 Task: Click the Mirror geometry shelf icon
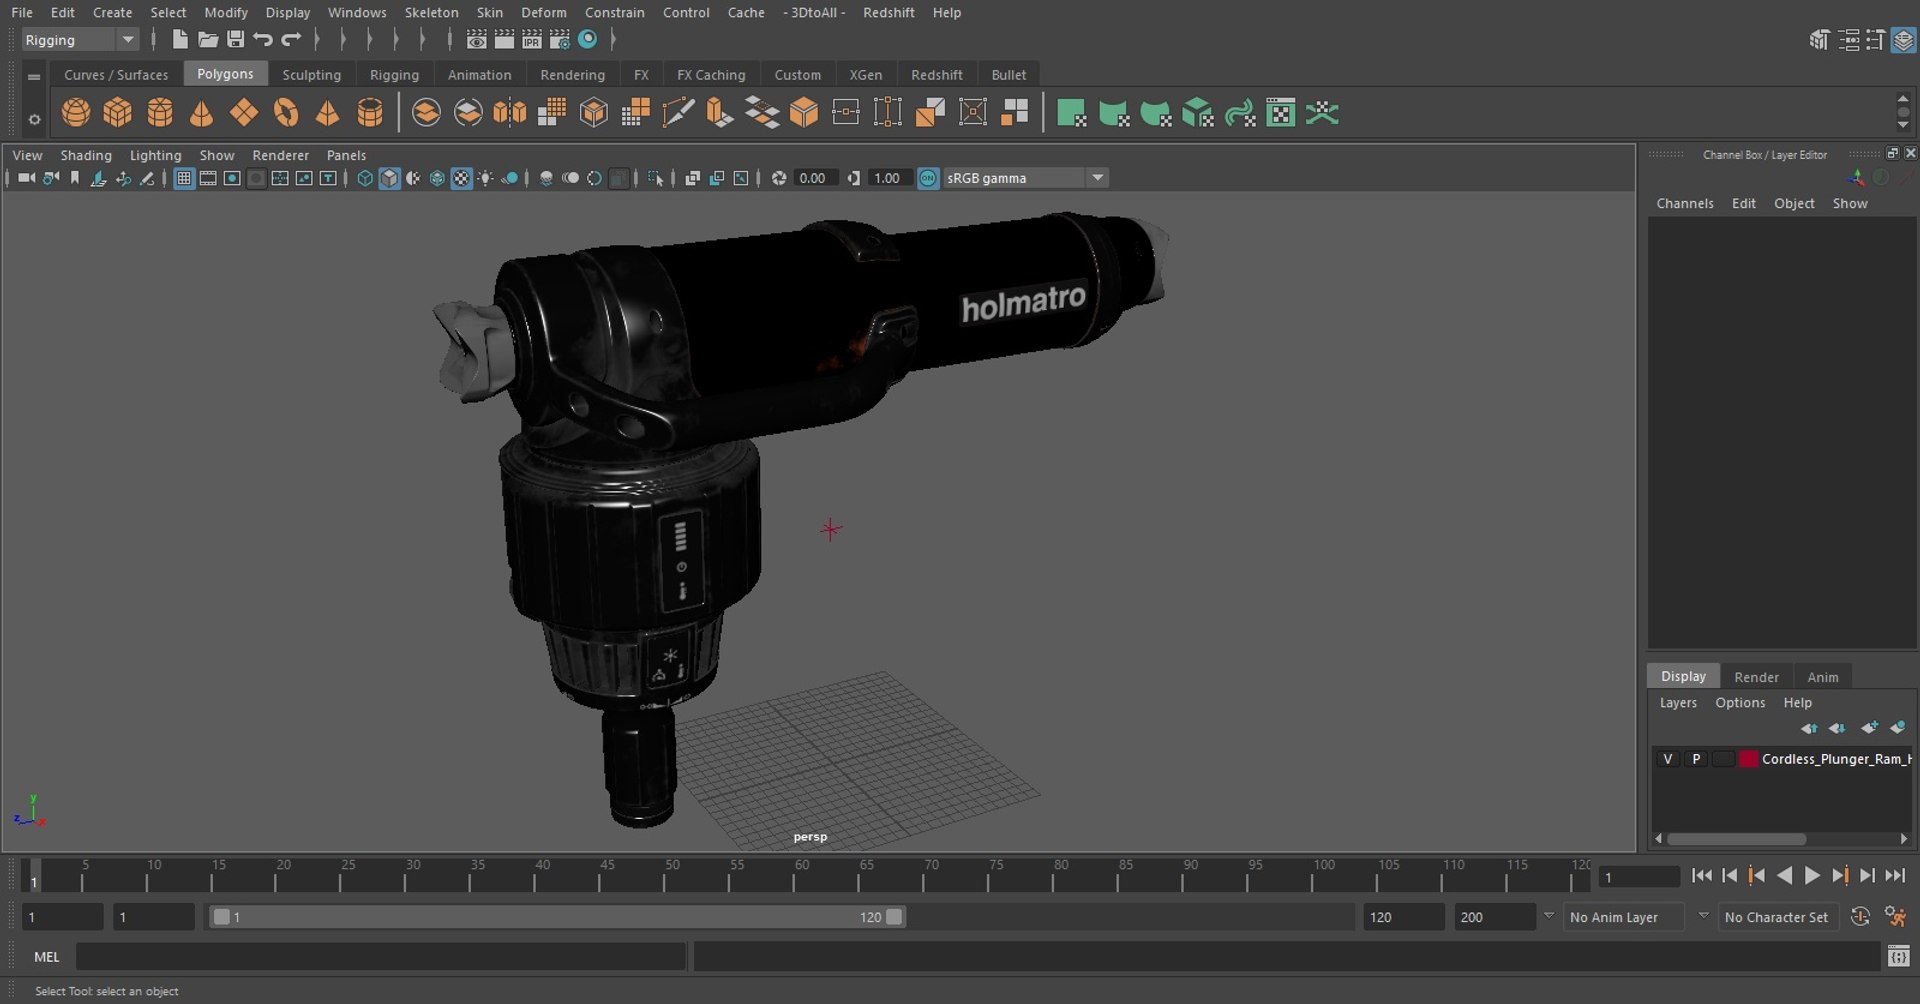point(510,113)
